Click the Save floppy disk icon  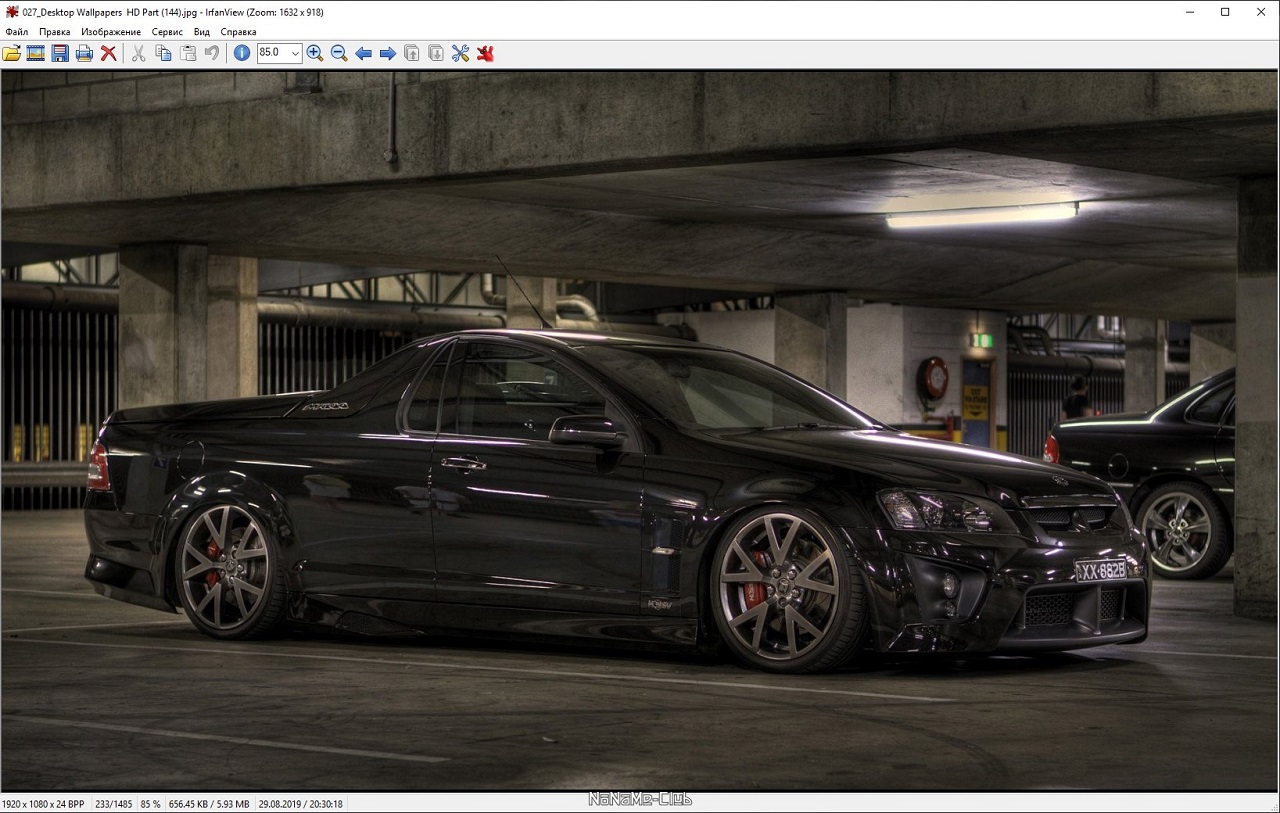pyautogui.click(x=60, y=54)
